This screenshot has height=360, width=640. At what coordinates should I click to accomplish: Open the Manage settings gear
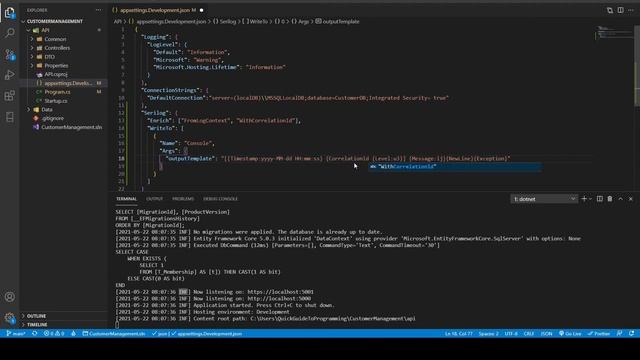click(9, 318)
